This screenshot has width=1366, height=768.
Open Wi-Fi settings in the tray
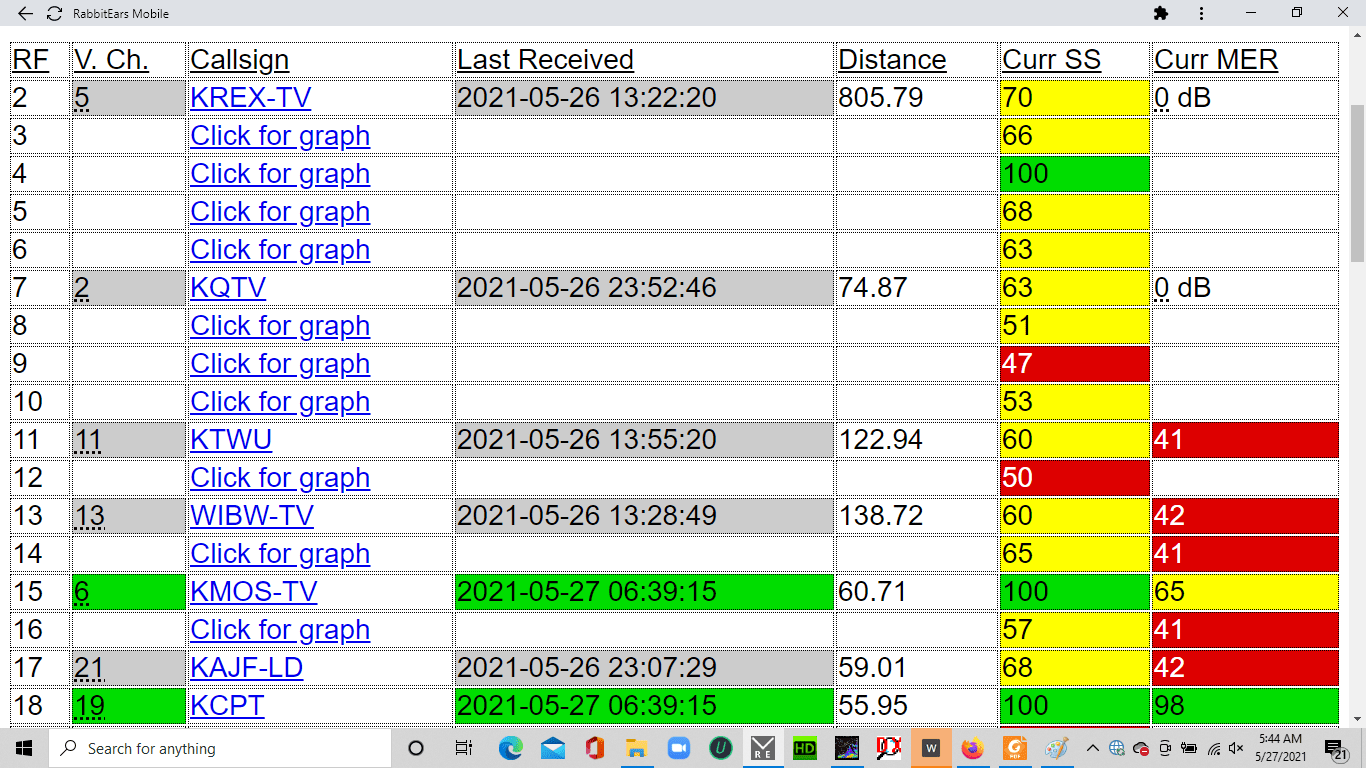coord(1214,748)
